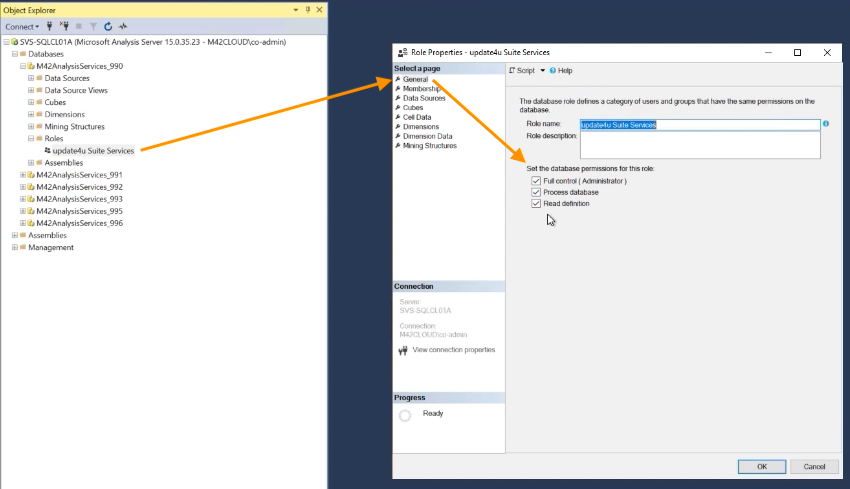The width and height of the screenshot is (850, 489).
Task: Toggle the Read definition checkbox
Action: pyautogui.click(x=536, y=203)
